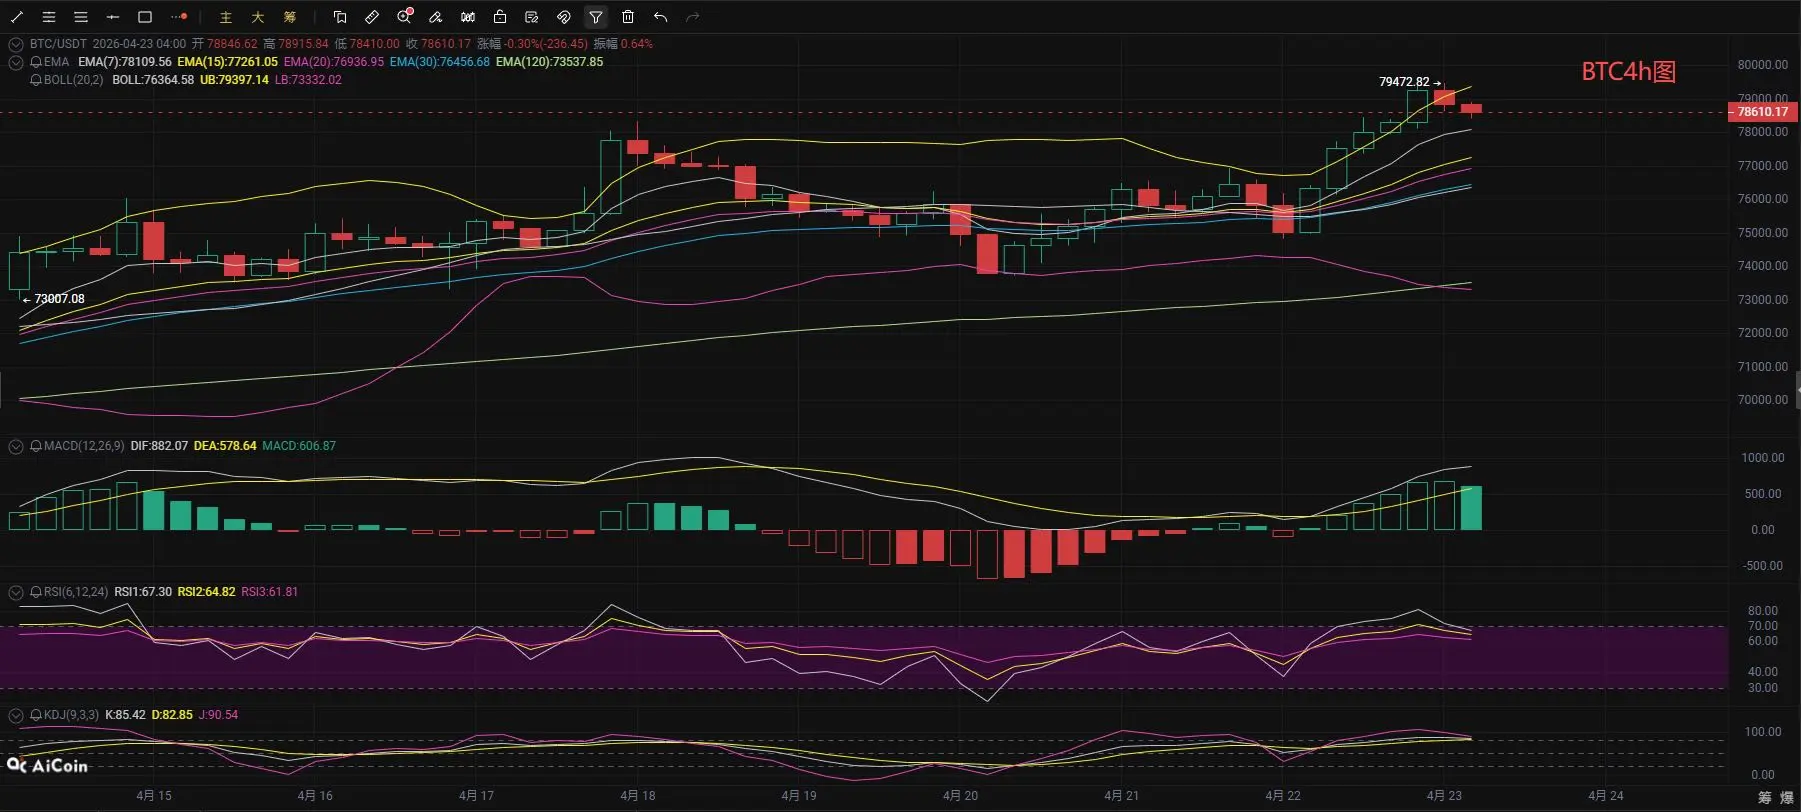Set alert bell for MACD indicator
The width and height of the screenshot is (1801, 812).
(x=36, y=446)
